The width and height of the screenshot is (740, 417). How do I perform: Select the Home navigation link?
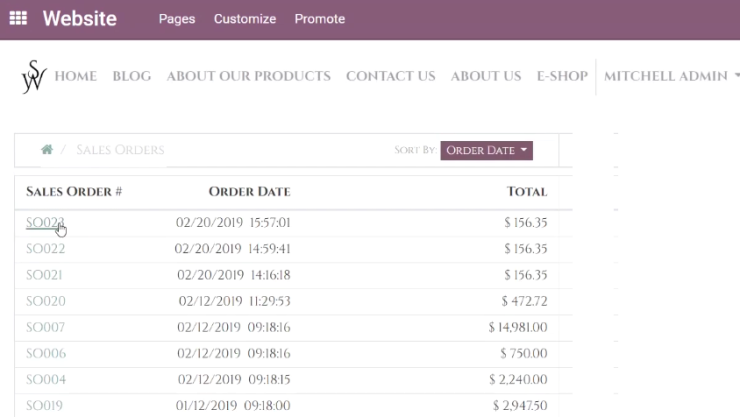pyautogui.click(x=76, y=76)
